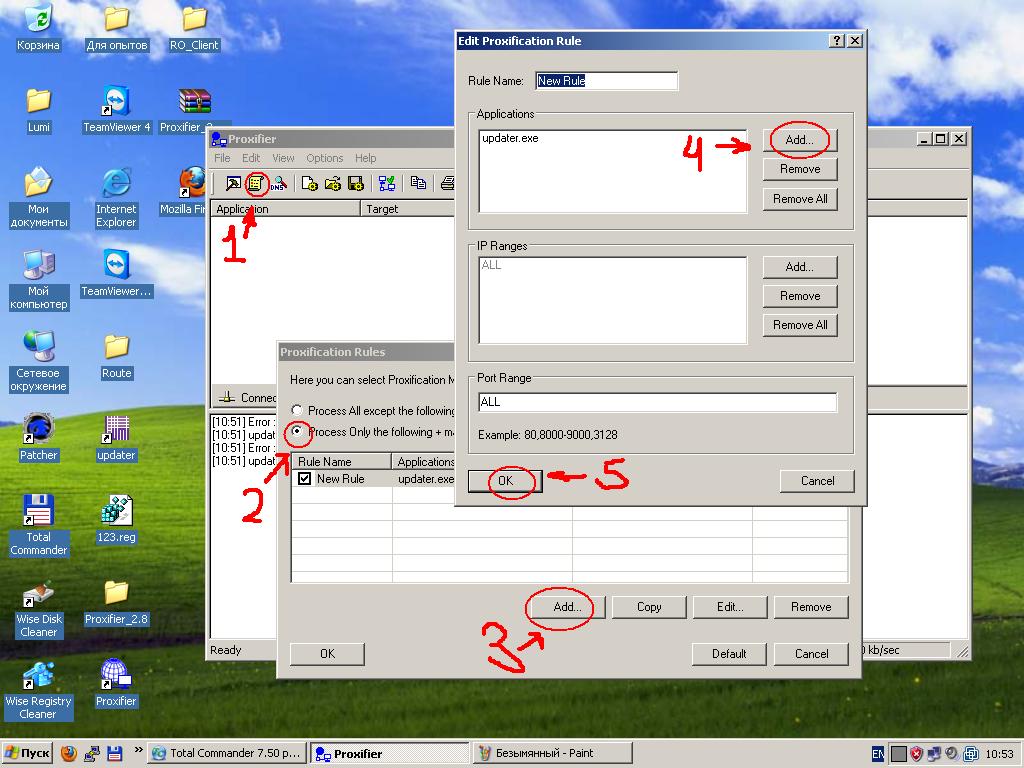Screen dimensions: 1024x768
Task: Switch to Total Commander in the taskbar
Action: (x=226, y=753)
